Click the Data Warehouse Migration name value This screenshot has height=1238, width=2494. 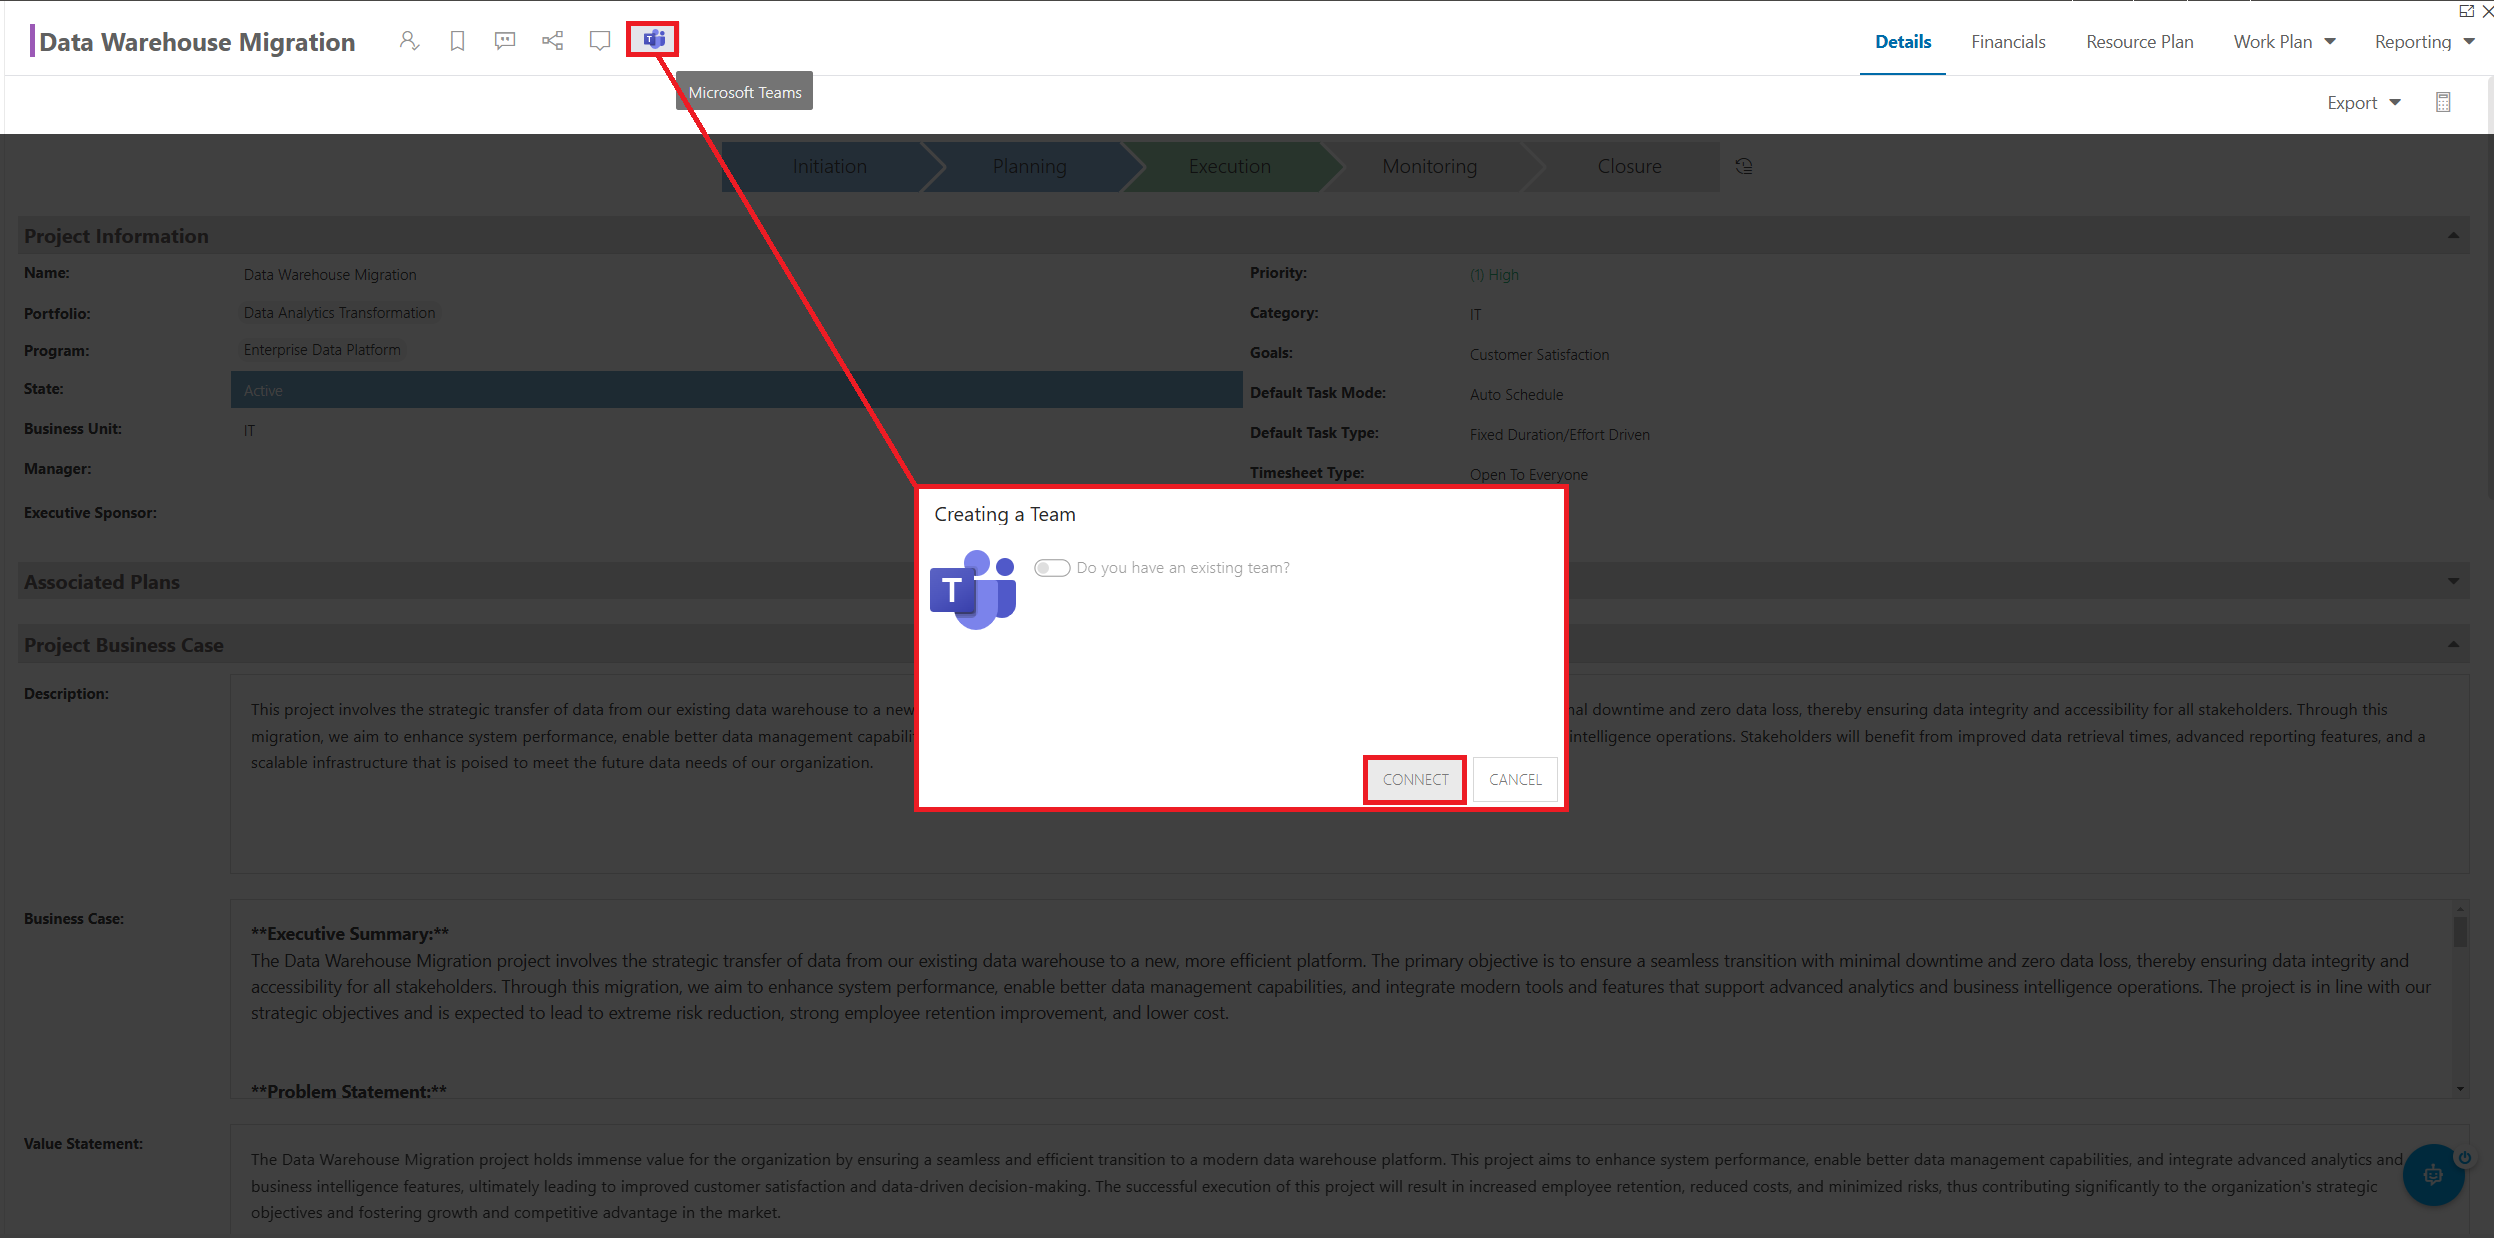[330, 275]
